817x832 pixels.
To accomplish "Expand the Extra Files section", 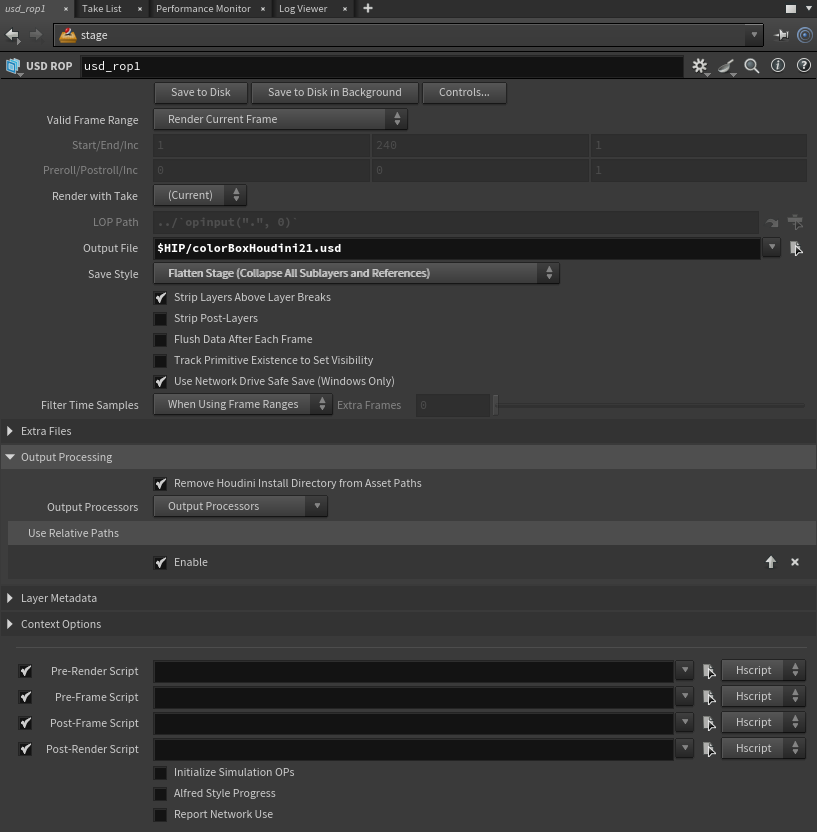I will [10, 431].
